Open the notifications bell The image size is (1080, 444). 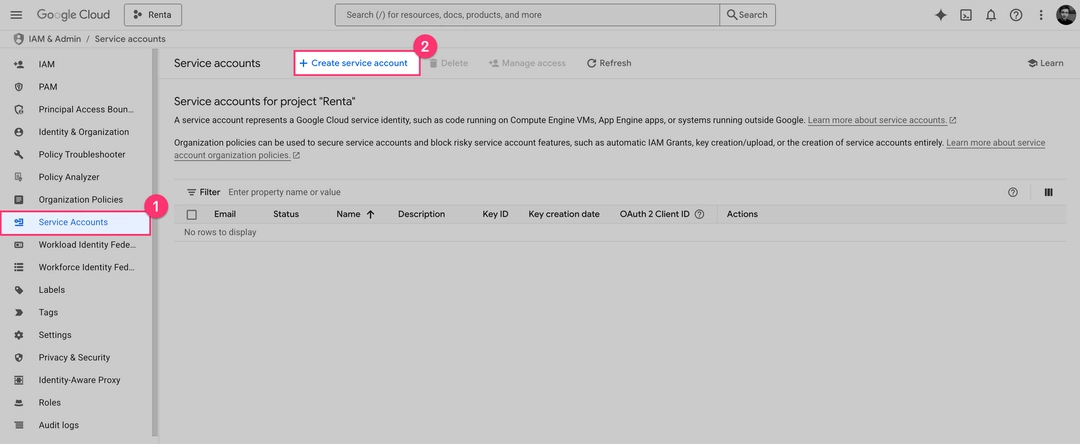990,15
